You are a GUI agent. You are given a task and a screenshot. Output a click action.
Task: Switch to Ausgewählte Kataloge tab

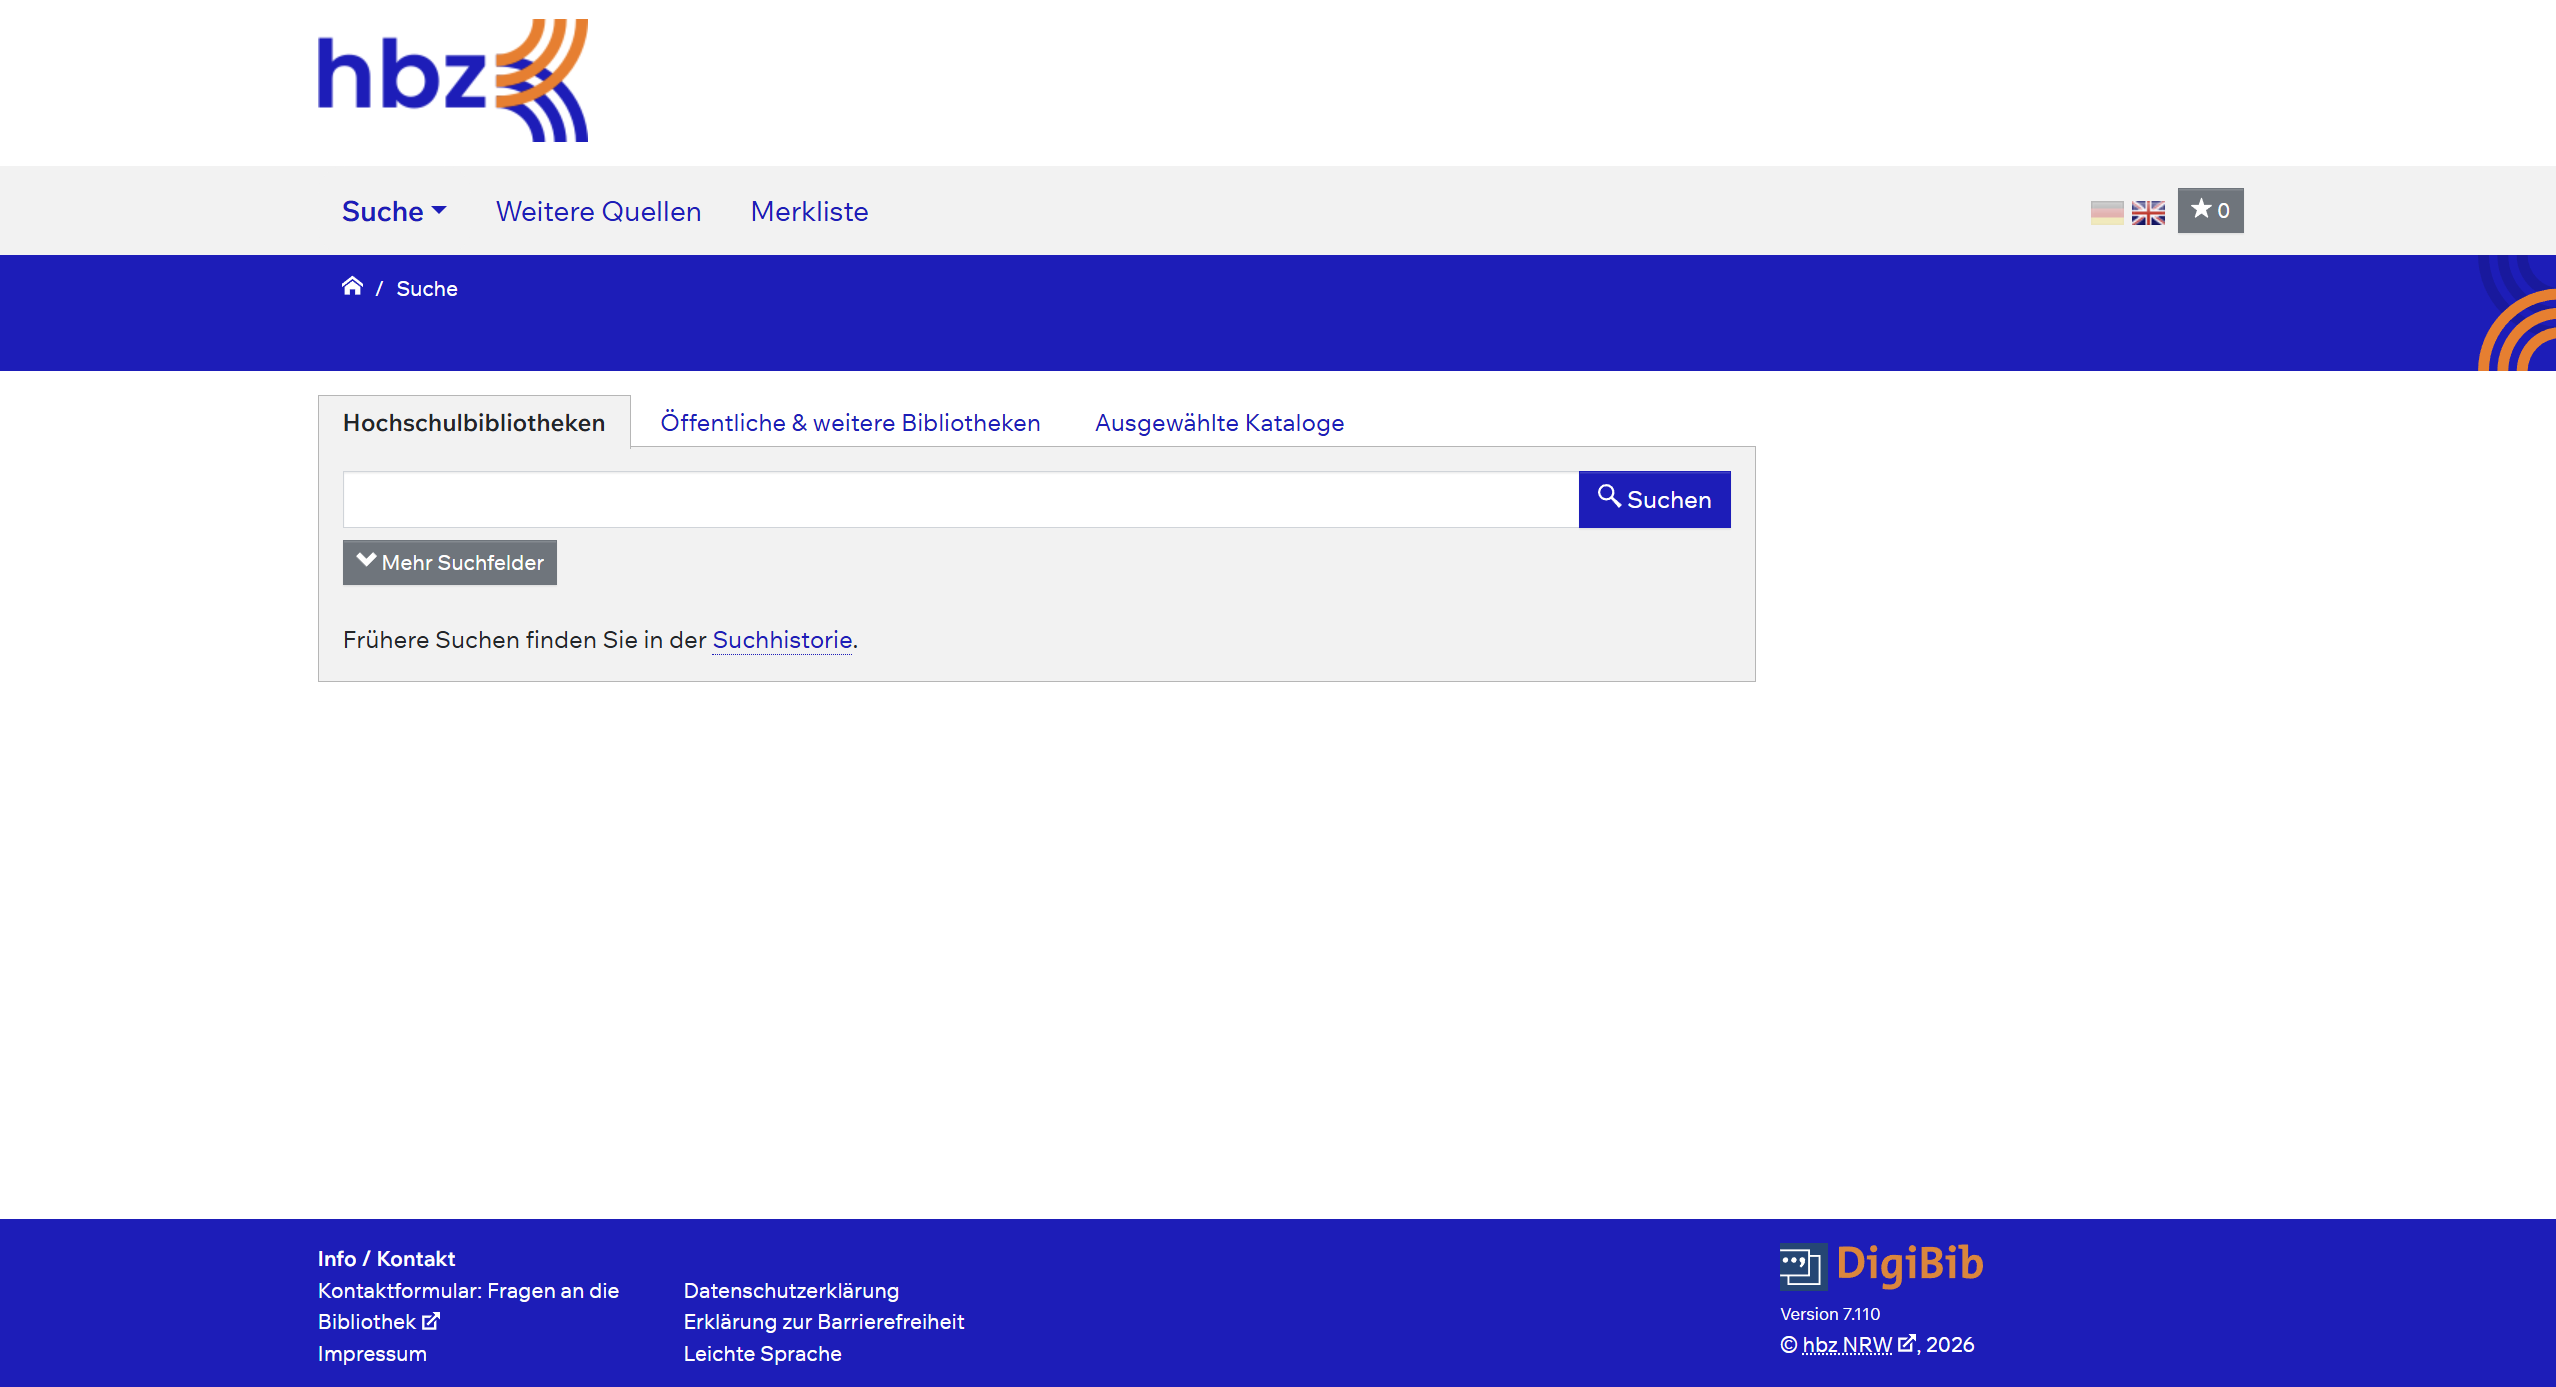pyautogui.click(x=1219, y=422)
